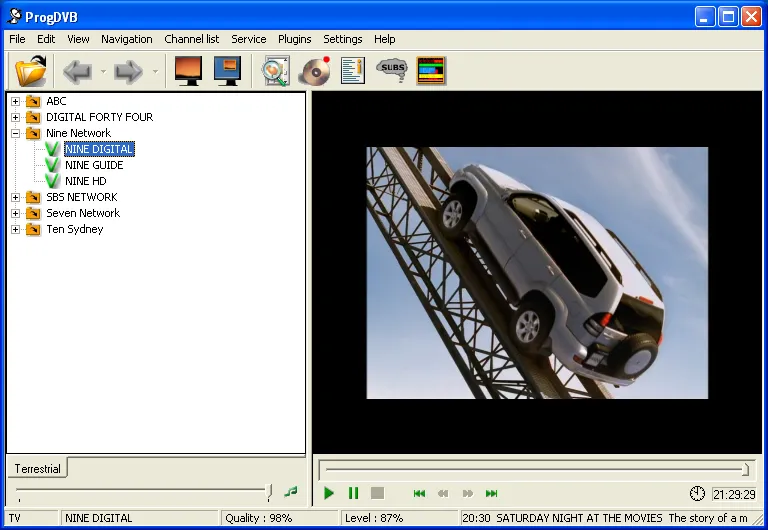The width and height of the screenshot is (768, 530).
Task: Select the NINE GUIDE channel
Action: point(94,165)
